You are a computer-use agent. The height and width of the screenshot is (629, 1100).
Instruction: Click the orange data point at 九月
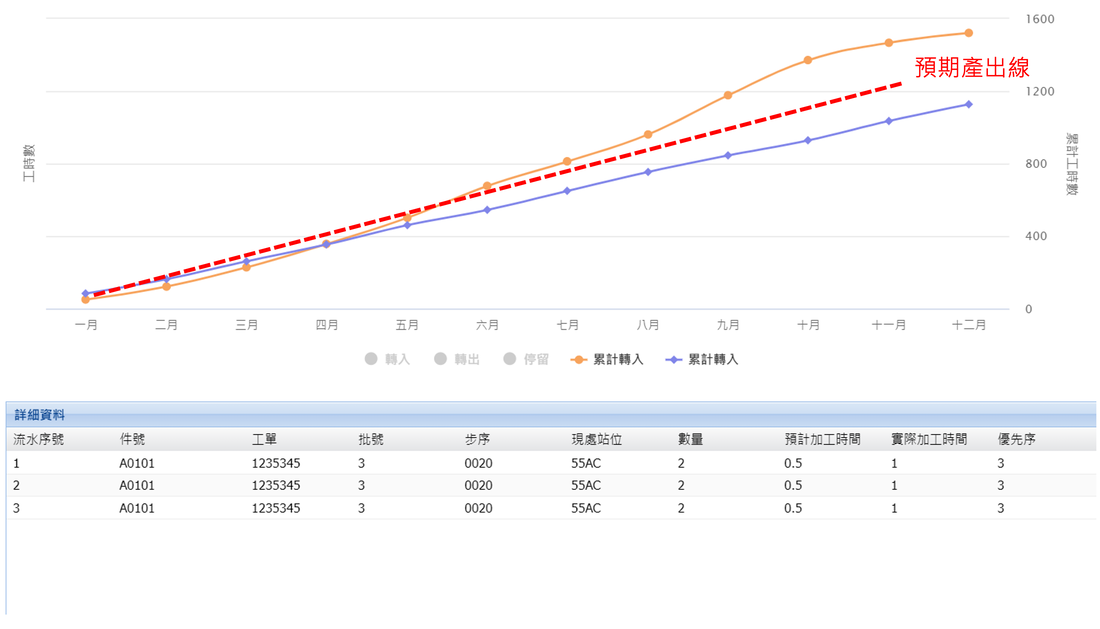point(728,95)
